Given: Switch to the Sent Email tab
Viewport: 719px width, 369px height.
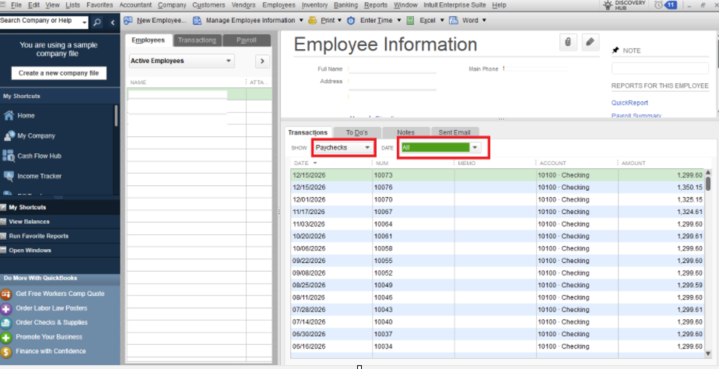Looking at the screenshot, I should [x=454, y=132].
